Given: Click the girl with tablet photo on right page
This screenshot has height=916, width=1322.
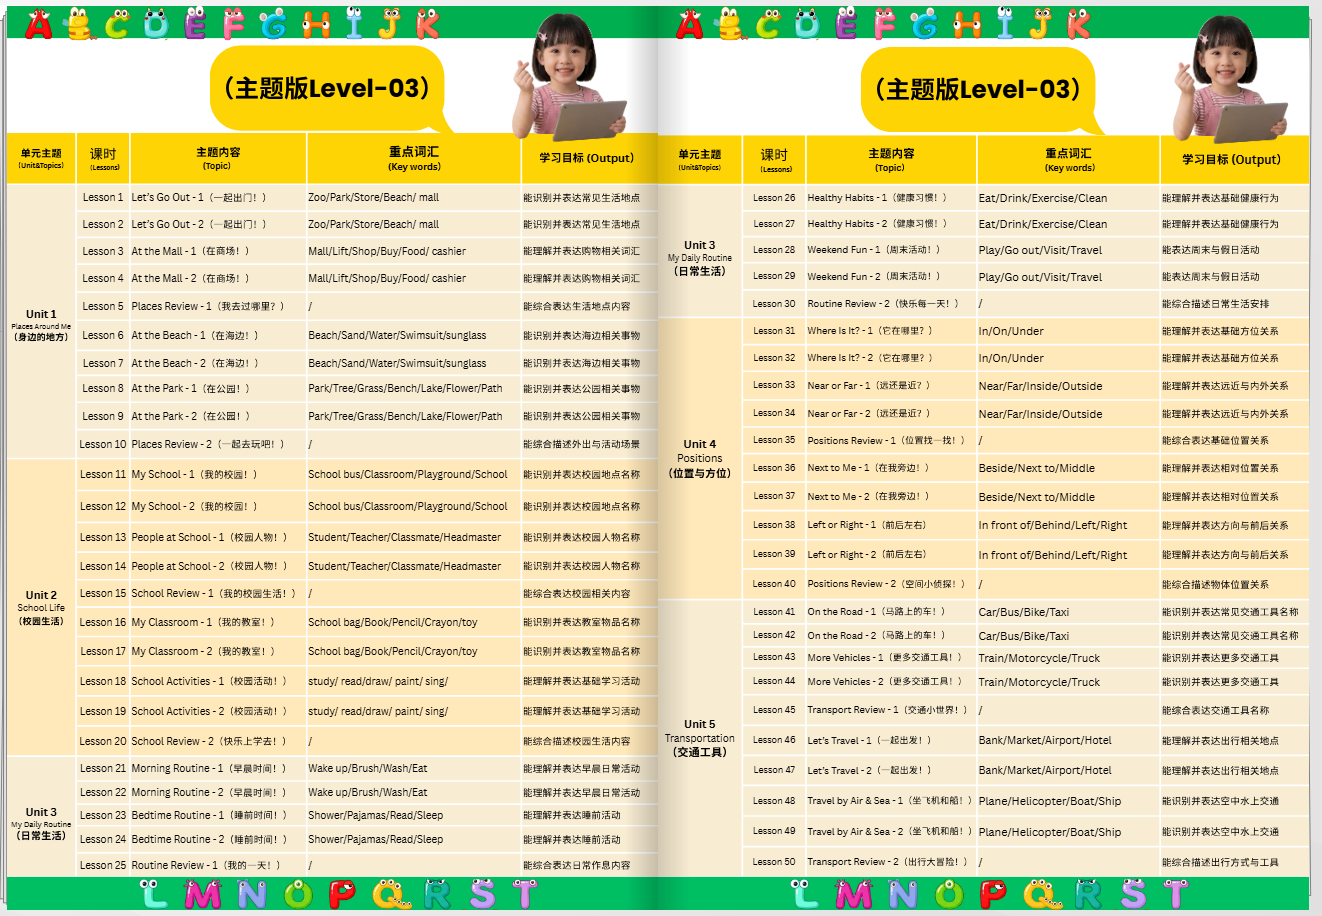Looking at the screenshot, I should (x=1228, y=78).
